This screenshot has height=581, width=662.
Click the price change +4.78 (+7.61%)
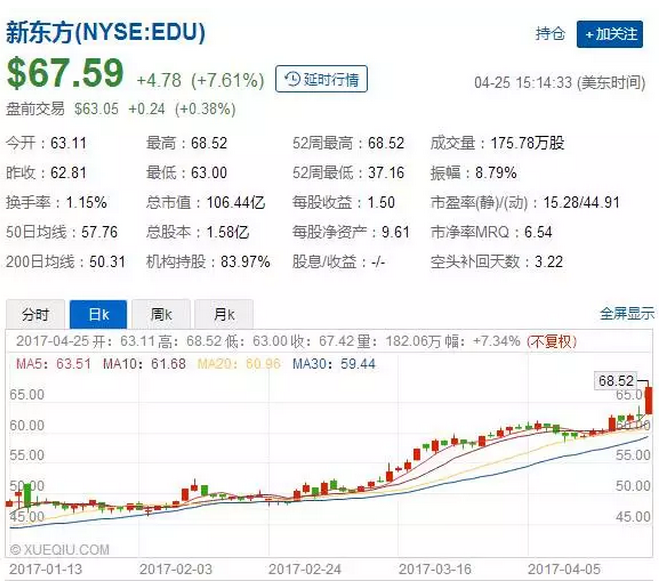coord(201,80)
